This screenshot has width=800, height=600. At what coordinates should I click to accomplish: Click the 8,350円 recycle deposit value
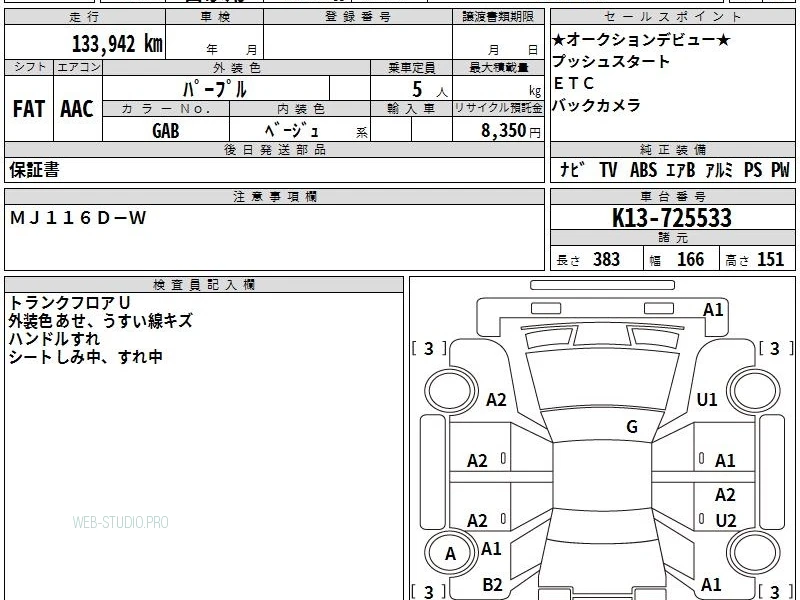[x=511, y=131]
